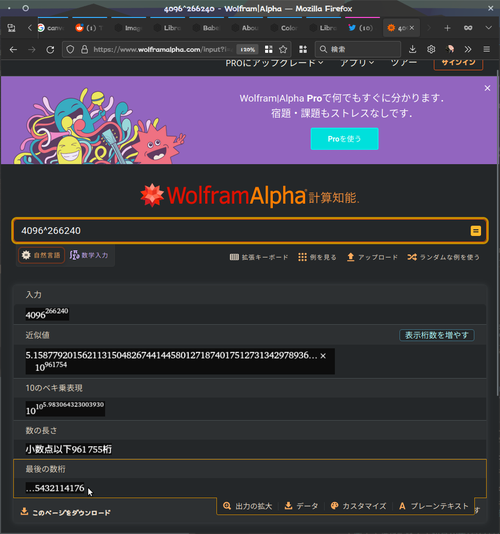Click the browser forward arrow
This screenshot has width=500, height=534.
point(32,50)
